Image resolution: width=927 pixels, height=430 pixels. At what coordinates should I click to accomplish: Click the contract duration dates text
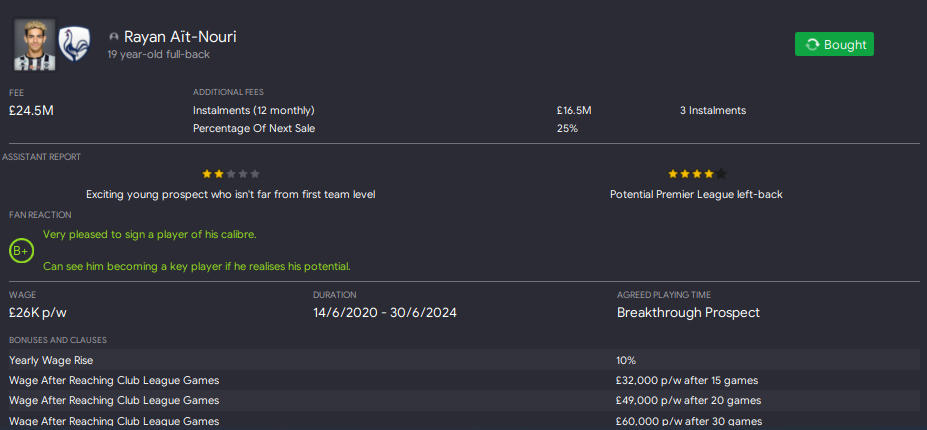pyautogui.click(x=384, y=312)
